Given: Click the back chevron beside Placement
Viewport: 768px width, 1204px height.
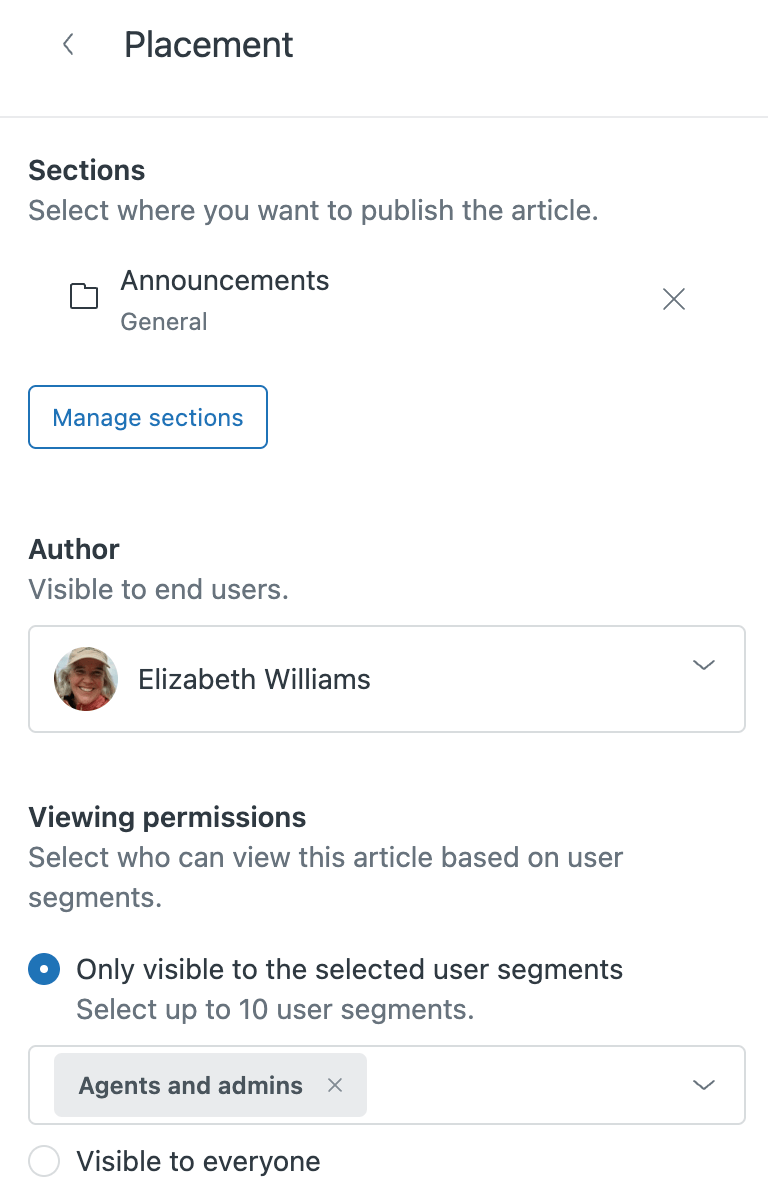Looking at the screenshot, I should 67,44.
